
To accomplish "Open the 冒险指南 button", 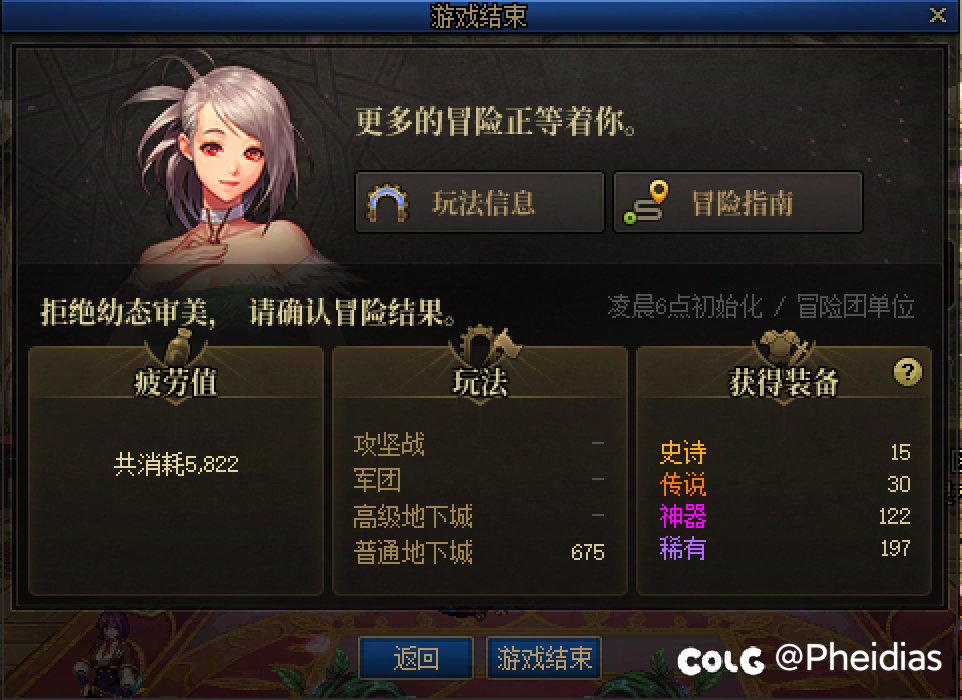I will coord(738,202).
